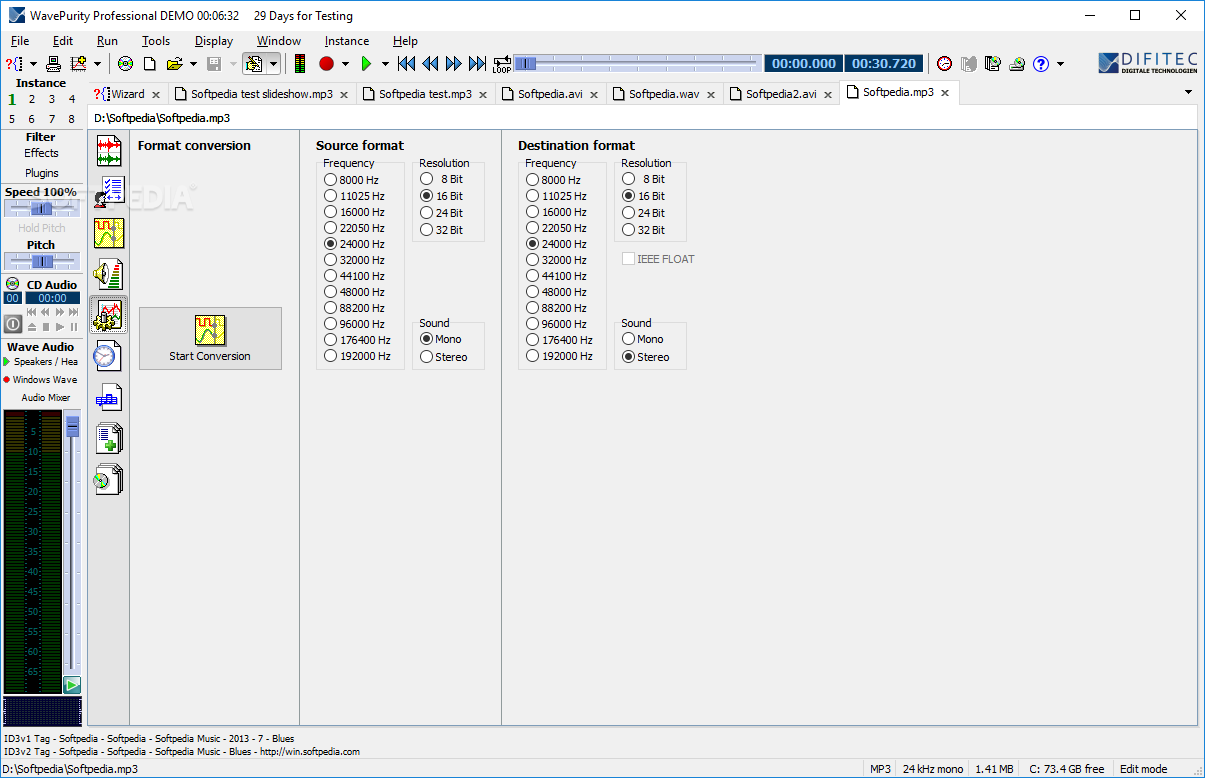Open dropdown next to record button
The image size is (1205, 778).
(x=345, y=64)
